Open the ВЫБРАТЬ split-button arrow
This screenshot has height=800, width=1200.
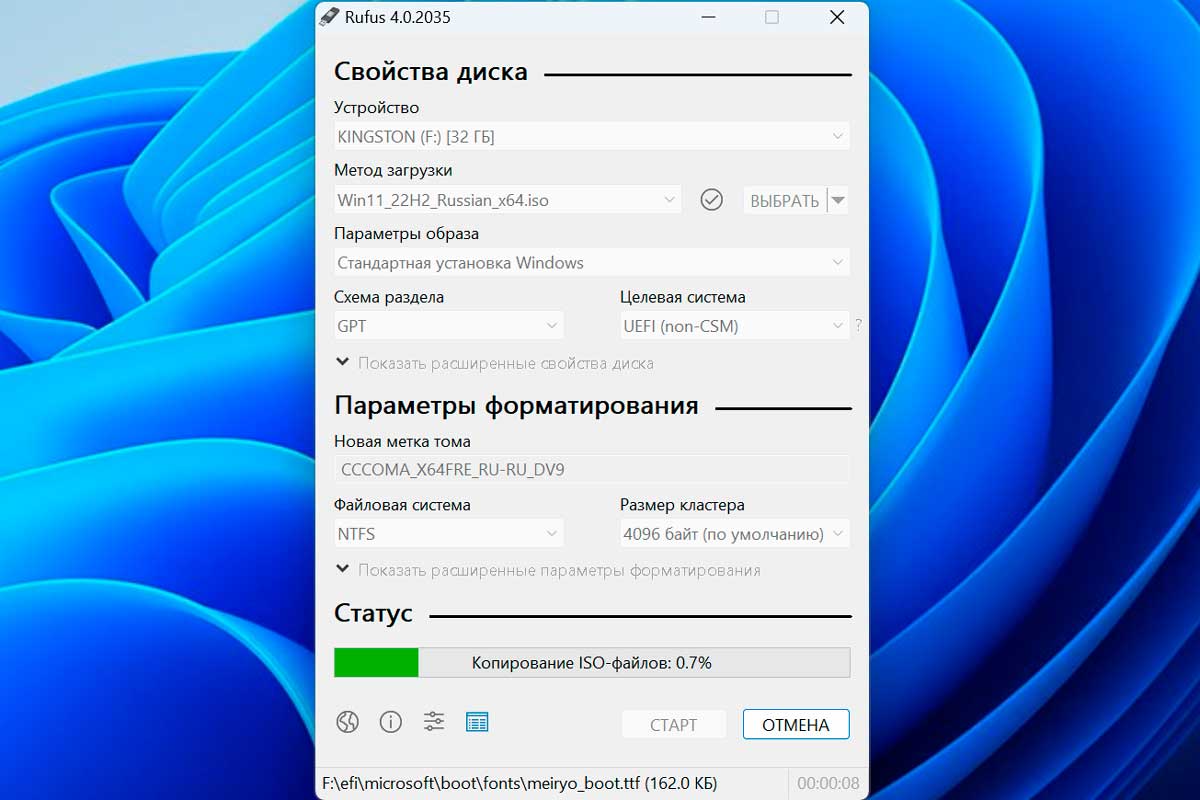pyautogui.click(x=839, y=200)
